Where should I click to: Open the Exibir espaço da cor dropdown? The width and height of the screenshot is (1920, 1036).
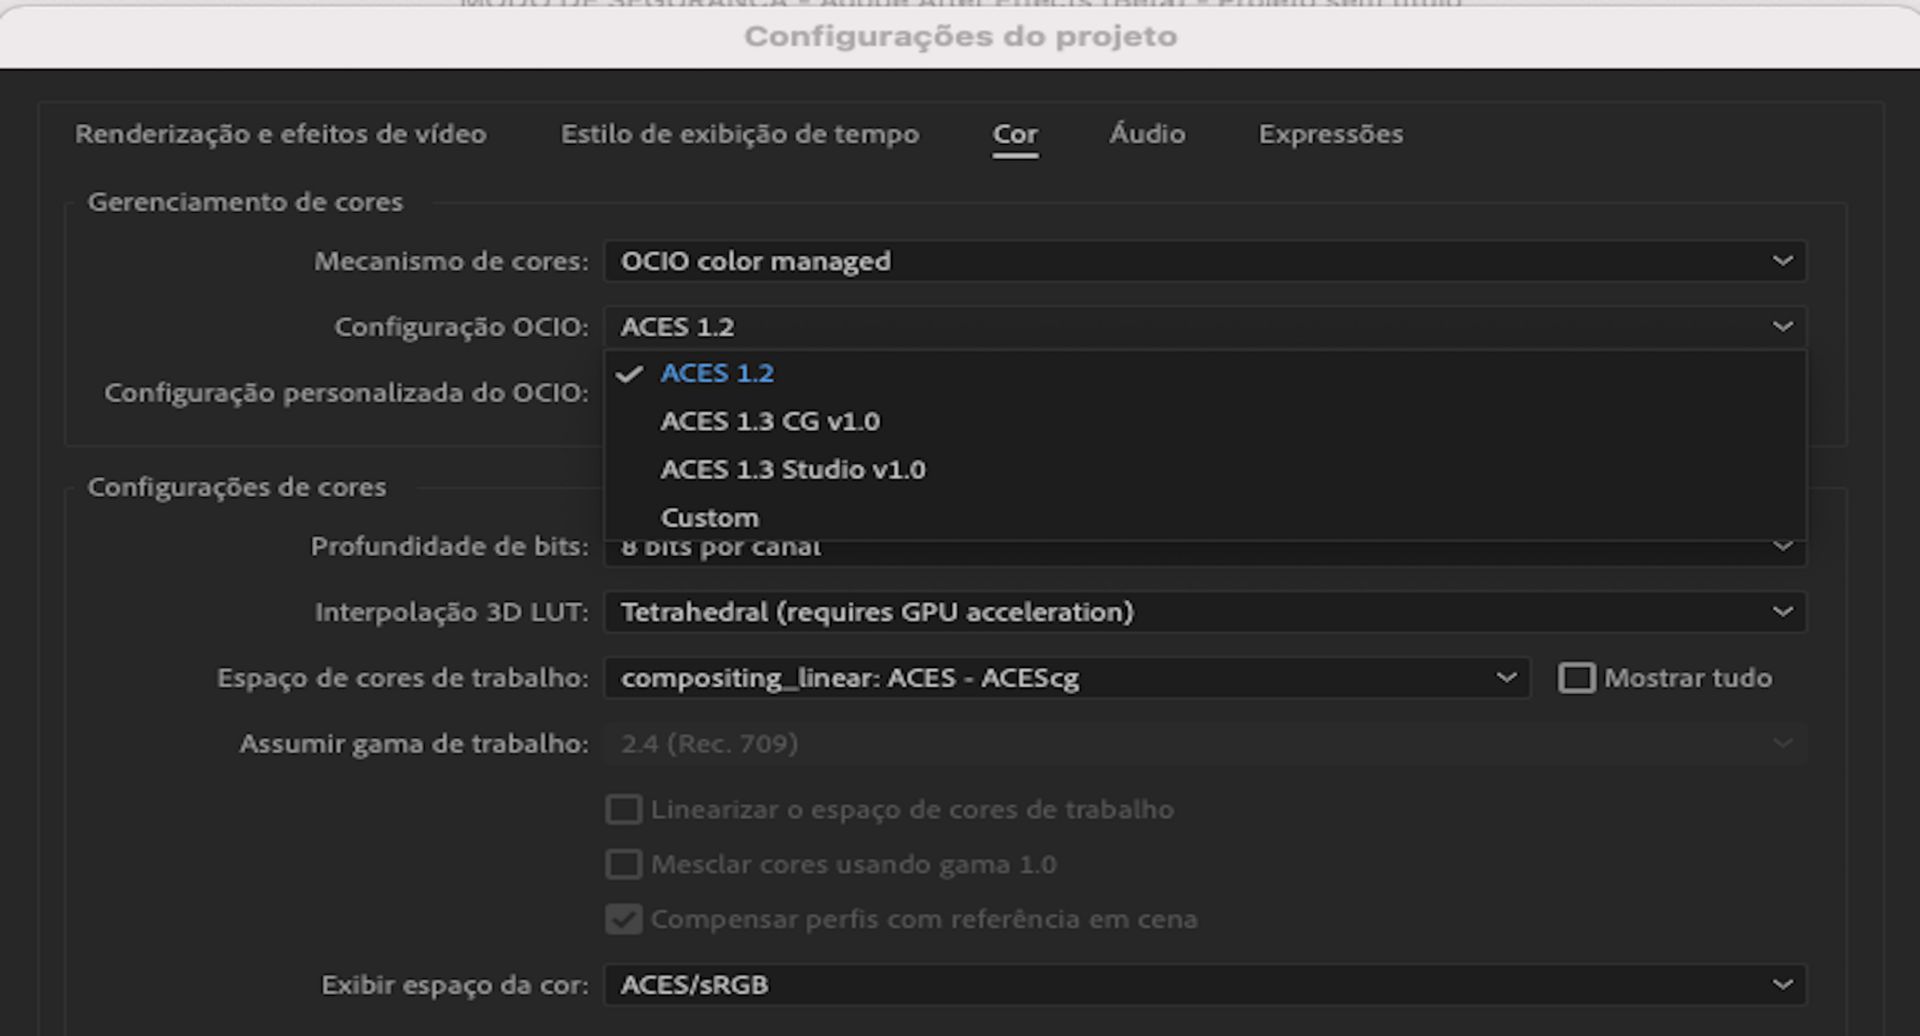coord(1205,984)
